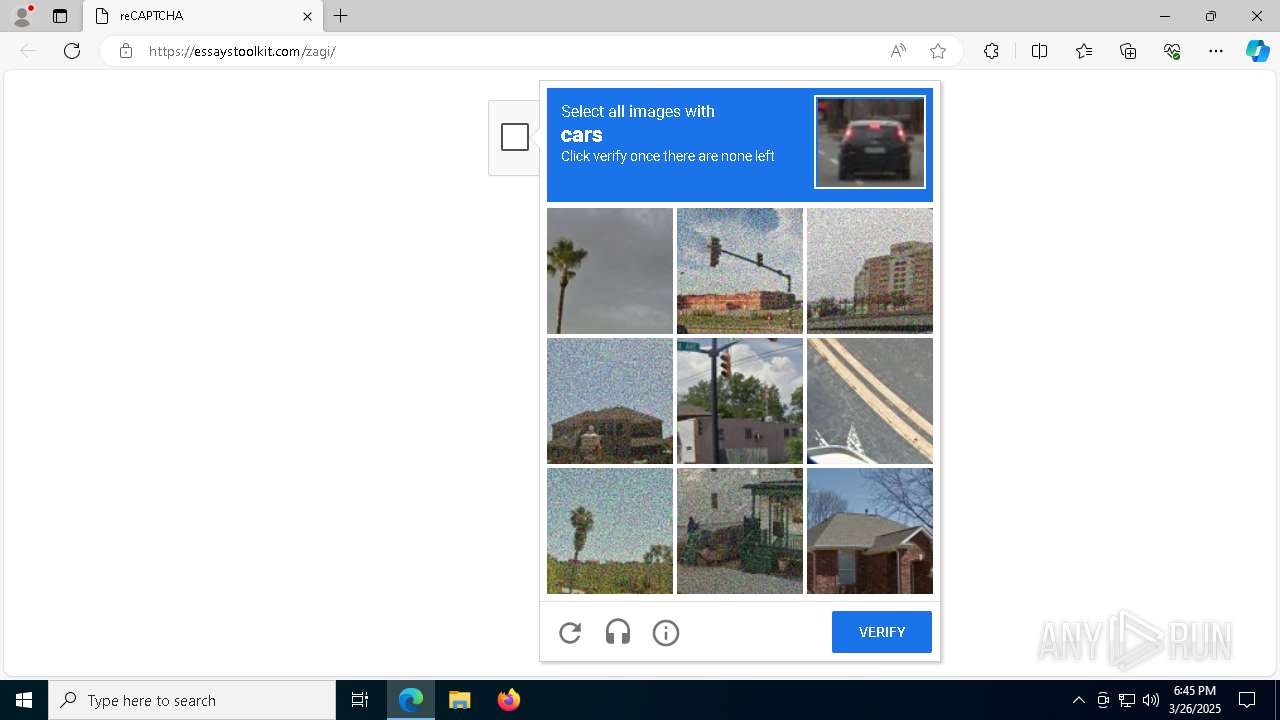Launch Firefox from the taskbar
Image resolution: width=1280 pixels, height=720 pixels.
point(508,700)
